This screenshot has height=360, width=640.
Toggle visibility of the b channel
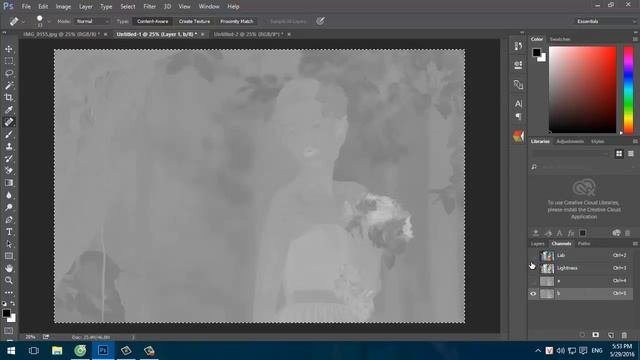tap(533, 293)
